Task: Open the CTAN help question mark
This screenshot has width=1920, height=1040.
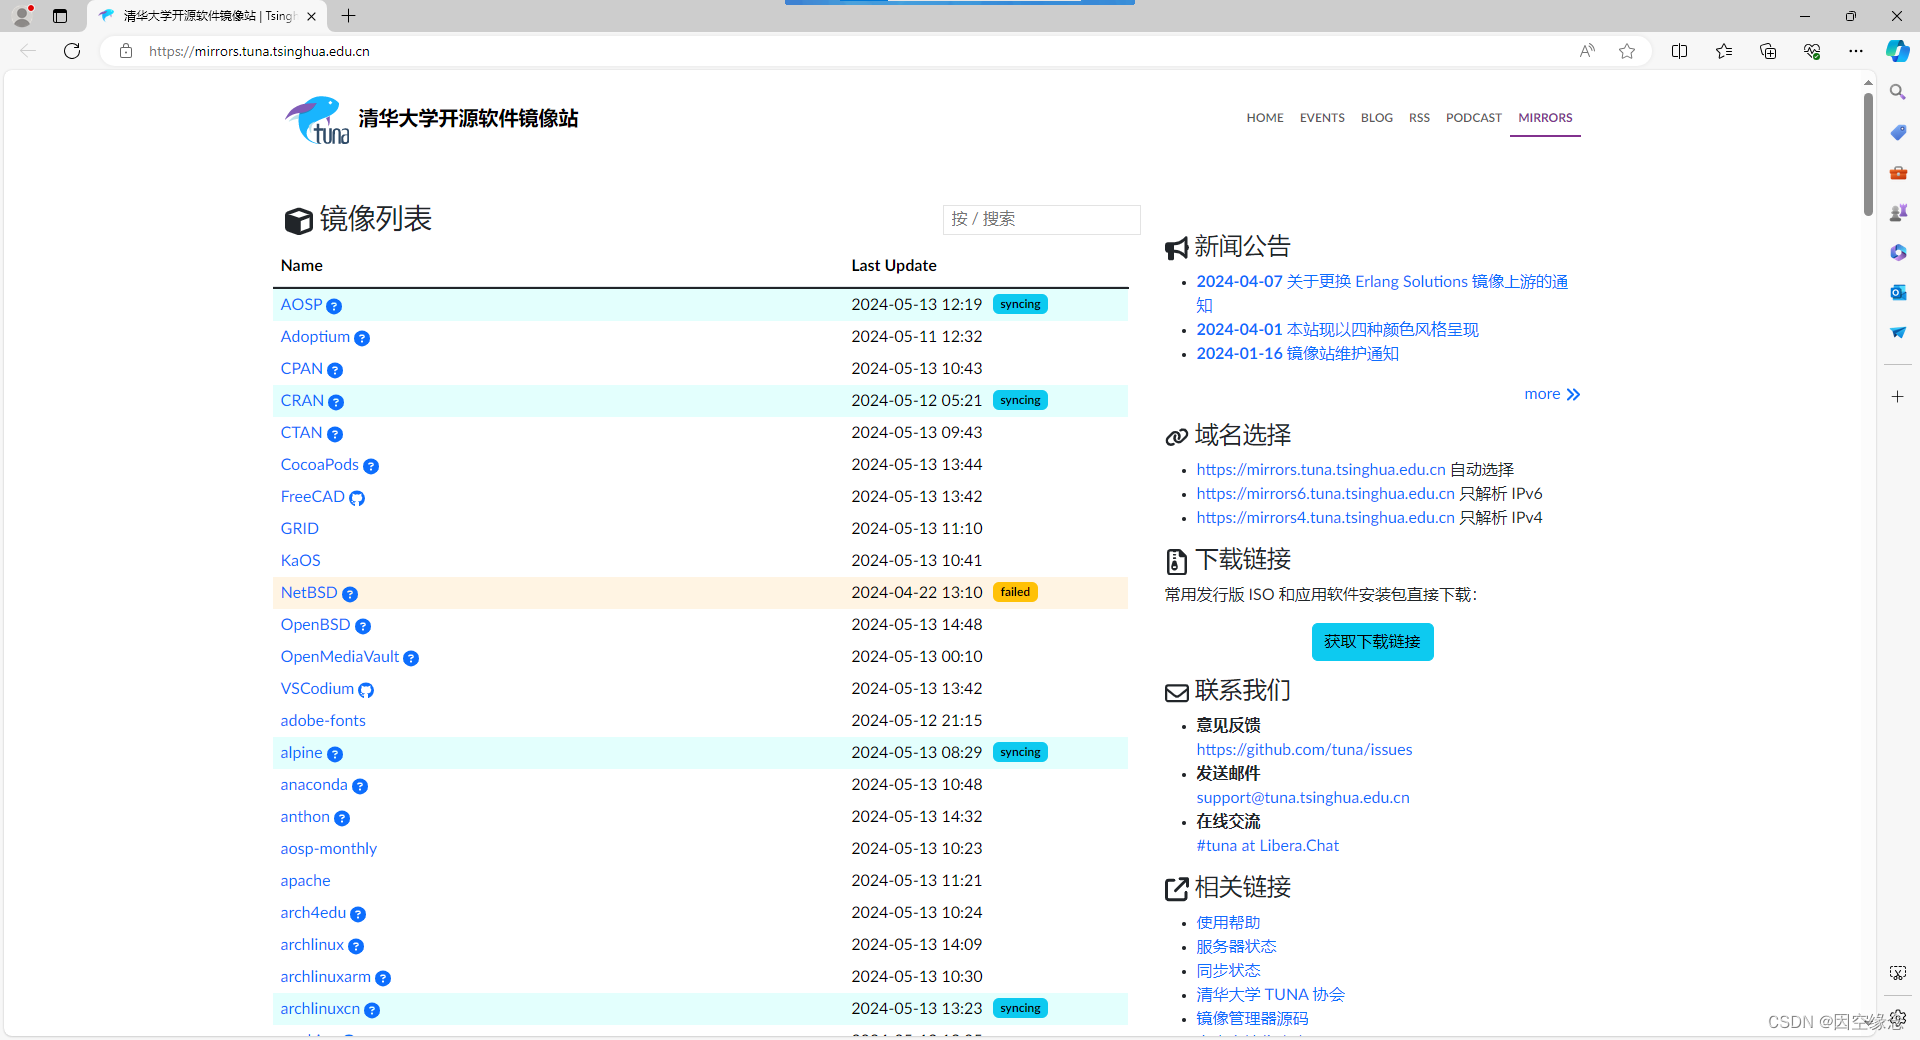Action: point(335,434)
